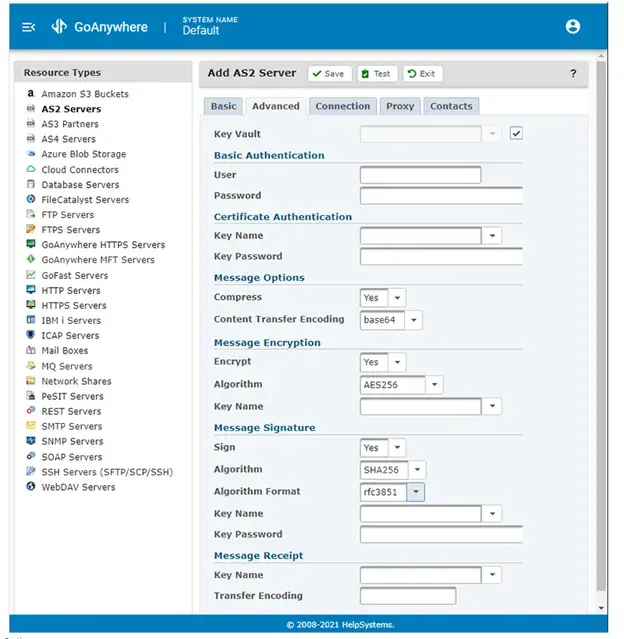624x639 pixels.
Task: Toggle the Key Vault checkbox
Action: coord(516,133)
